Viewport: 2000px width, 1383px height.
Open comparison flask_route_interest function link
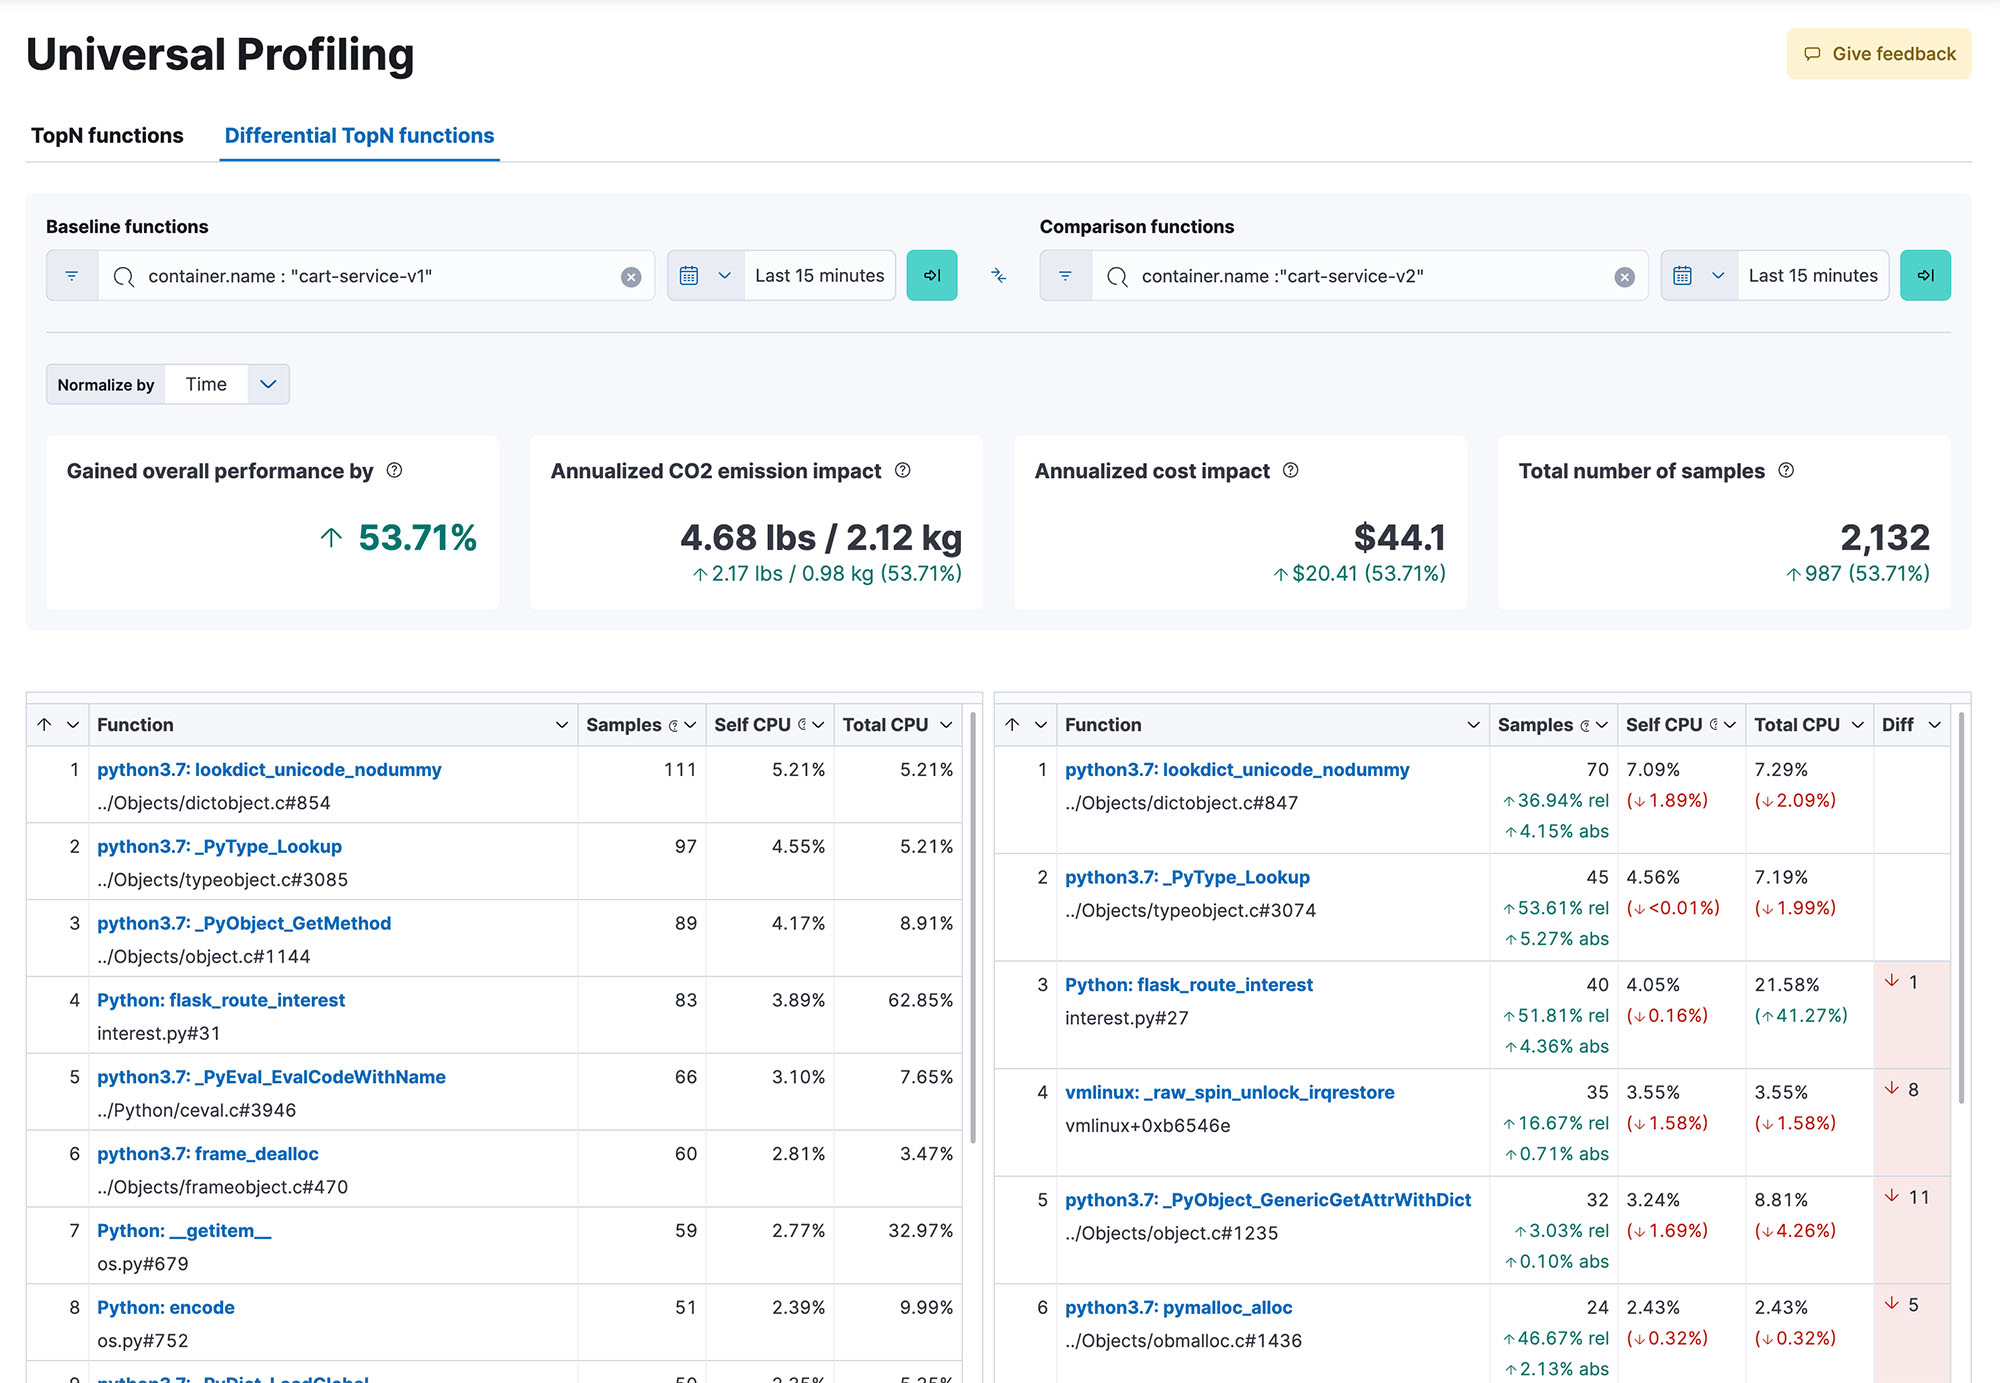(x=1189, y=986)
